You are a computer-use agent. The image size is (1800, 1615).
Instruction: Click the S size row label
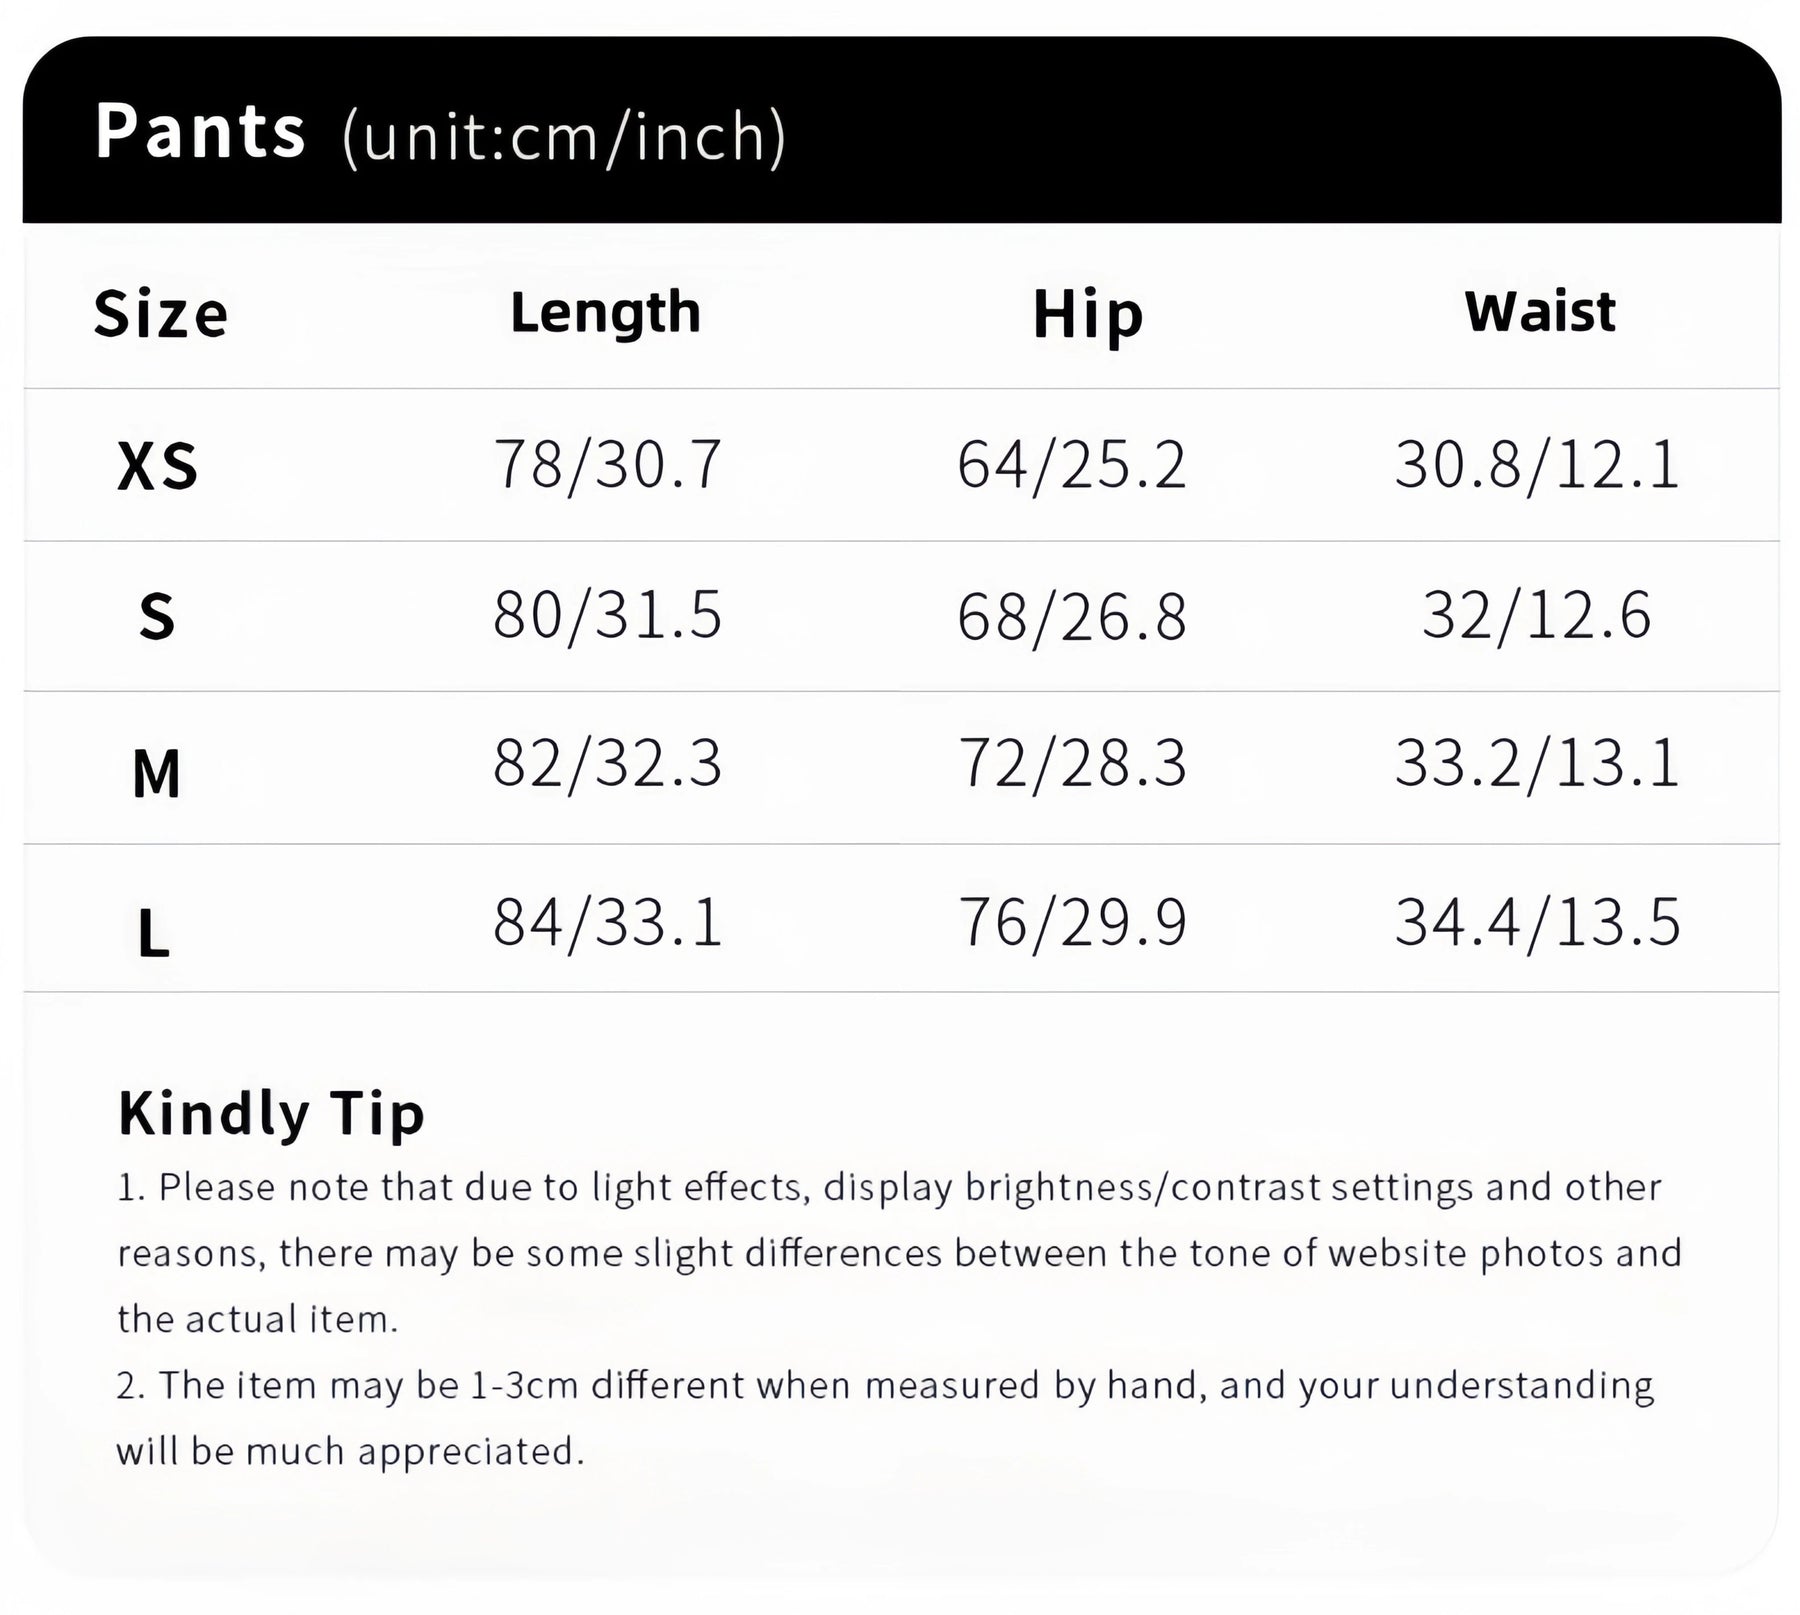[157, 617]
